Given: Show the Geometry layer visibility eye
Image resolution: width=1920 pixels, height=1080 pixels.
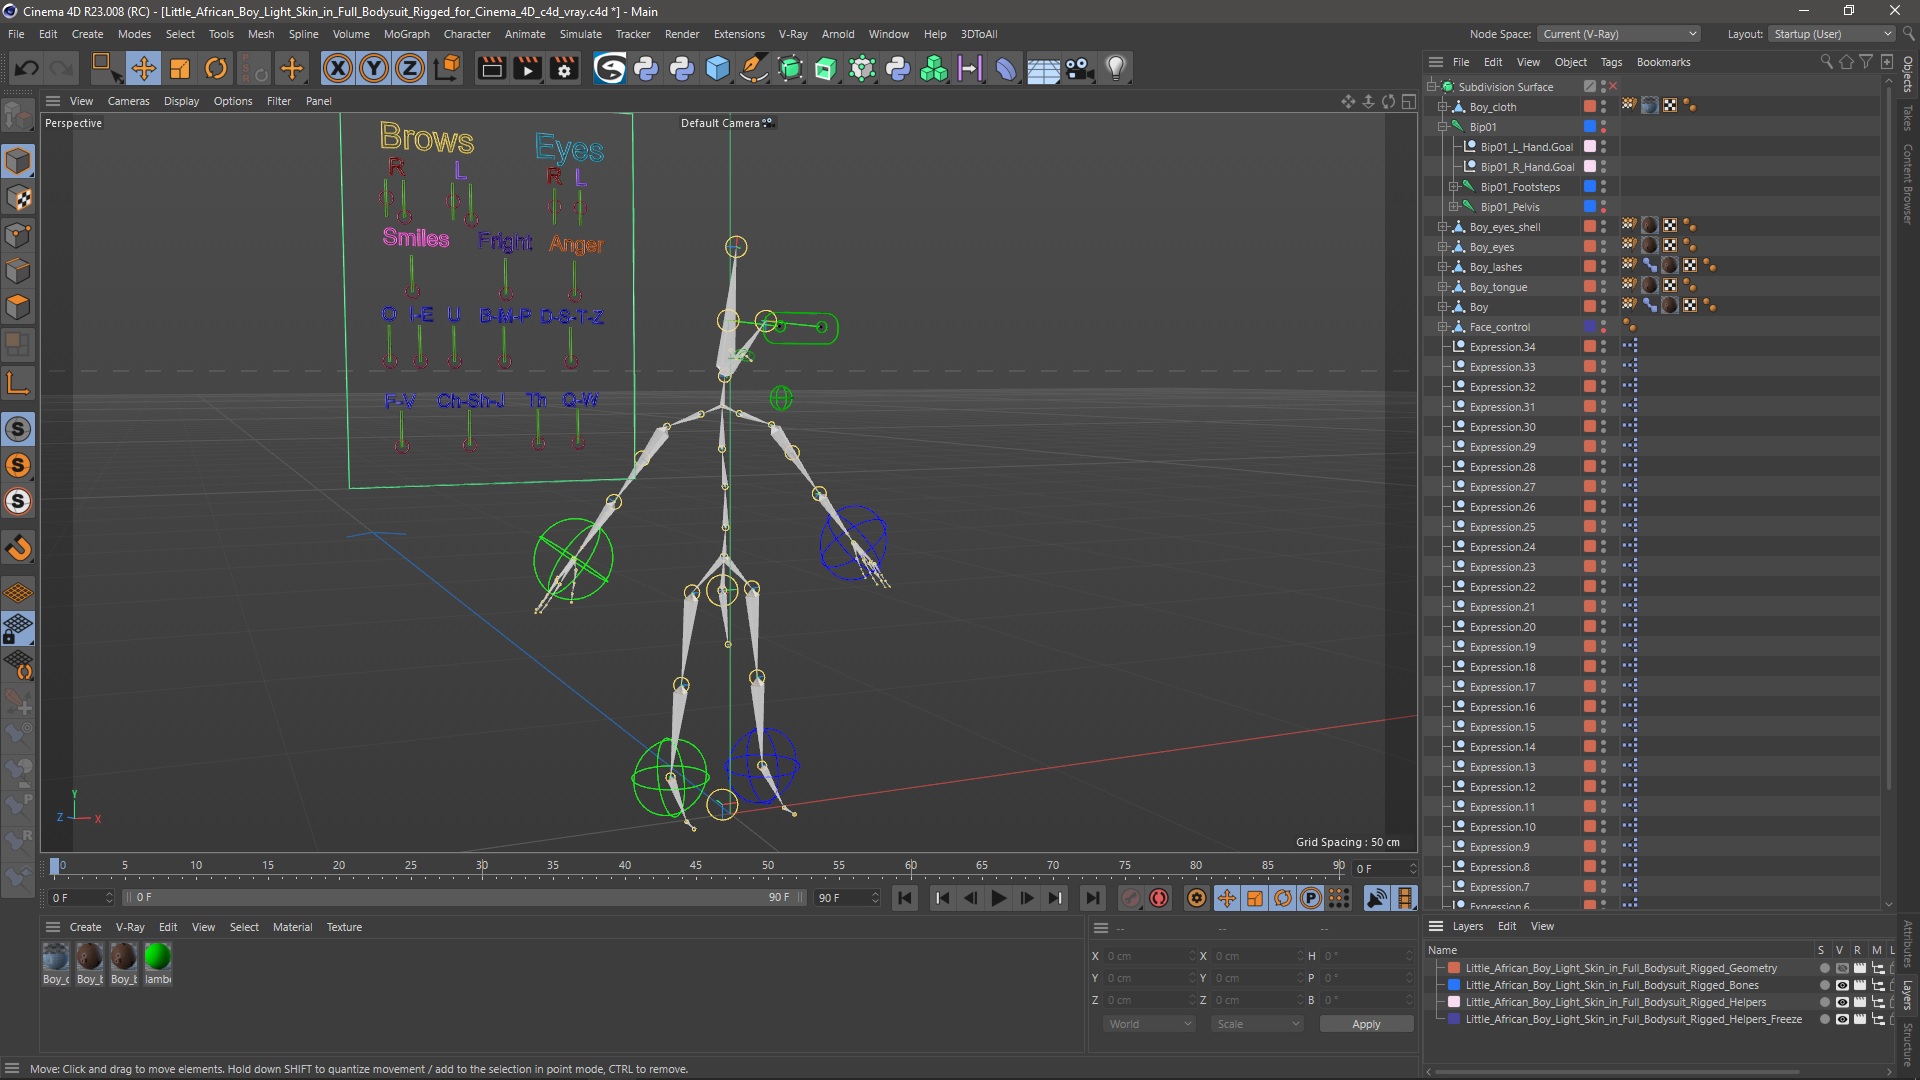Looking at the screenshot, I should click(x=1841, y=968).
